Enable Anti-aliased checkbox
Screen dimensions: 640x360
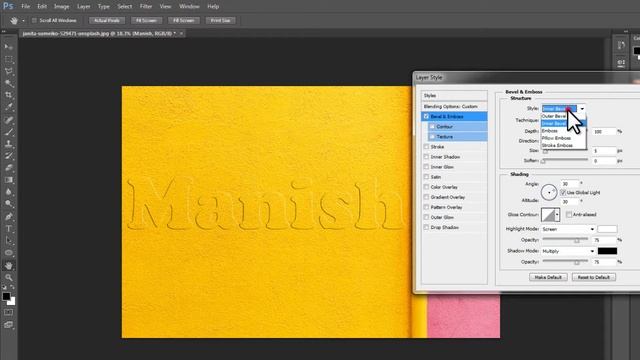click(x=569, y=214)
